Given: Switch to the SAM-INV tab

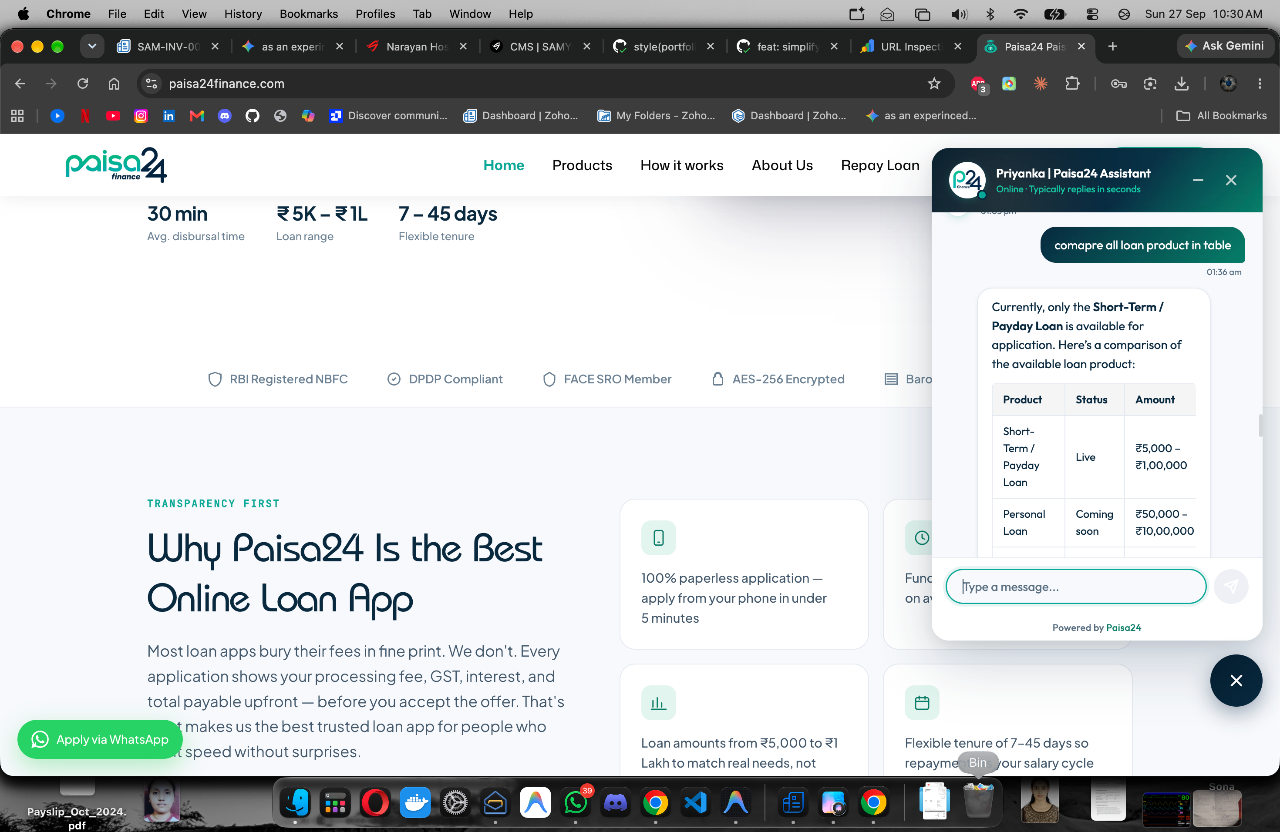Looking at the screenshot, I should tap(167, 46).
